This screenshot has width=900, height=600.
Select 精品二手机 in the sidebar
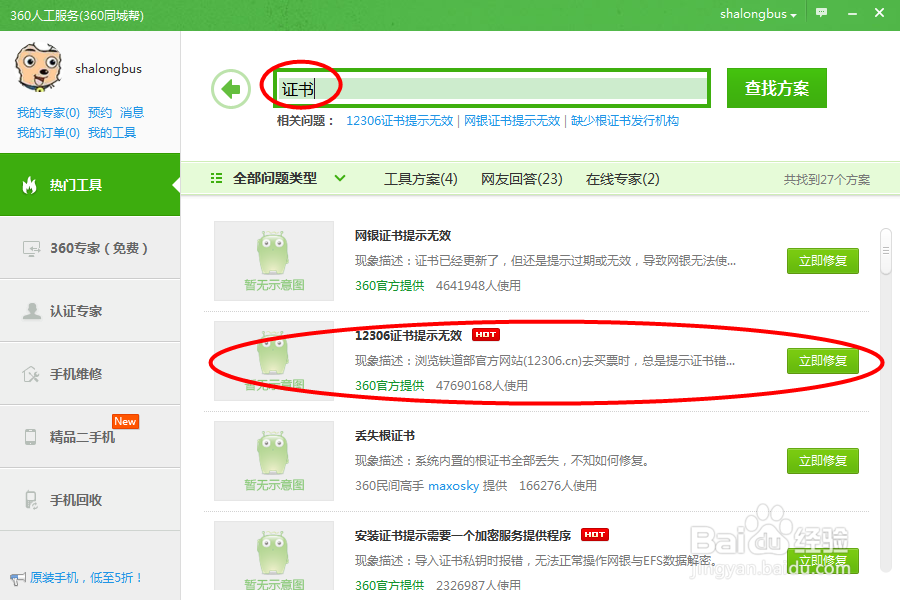[x=90, y=437]
